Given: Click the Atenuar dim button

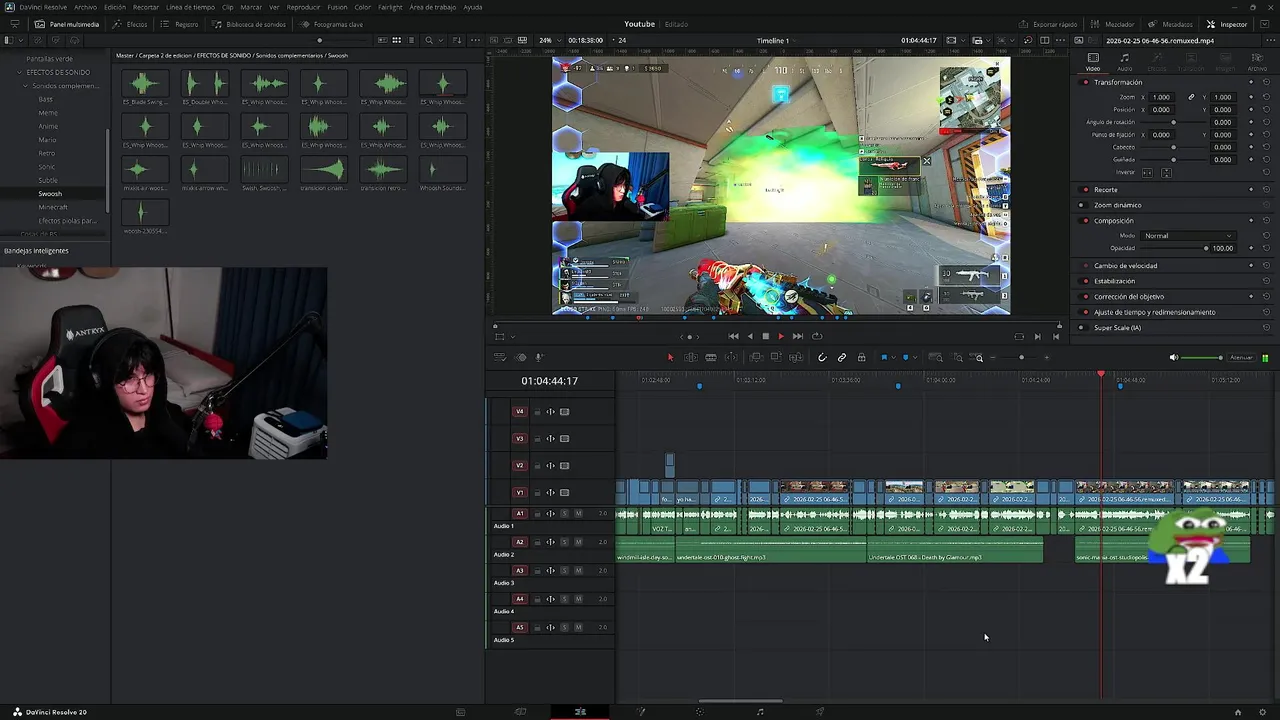Looking at the screenshot, I should click(x=1241, y=357).
